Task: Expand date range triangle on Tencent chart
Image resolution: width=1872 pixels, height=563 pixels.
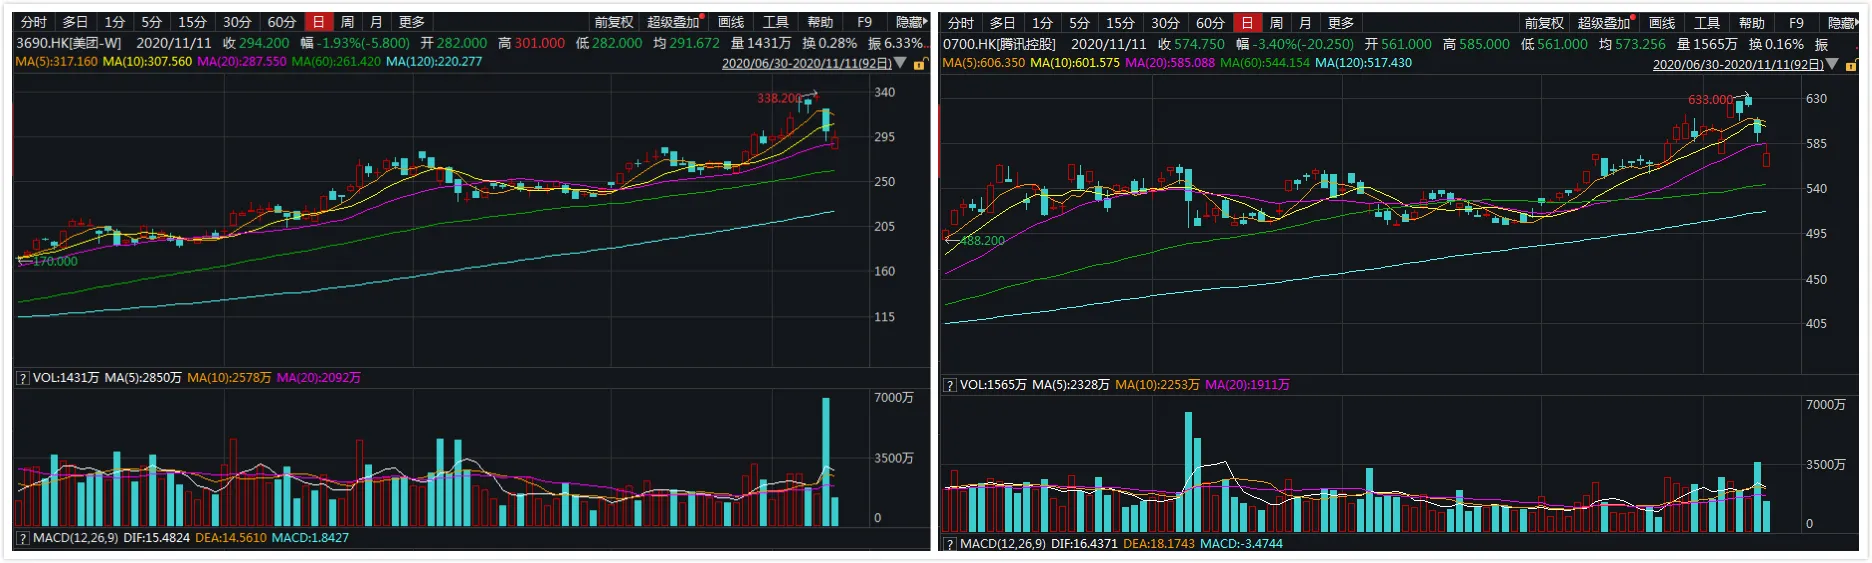Action: (1832, 64)
